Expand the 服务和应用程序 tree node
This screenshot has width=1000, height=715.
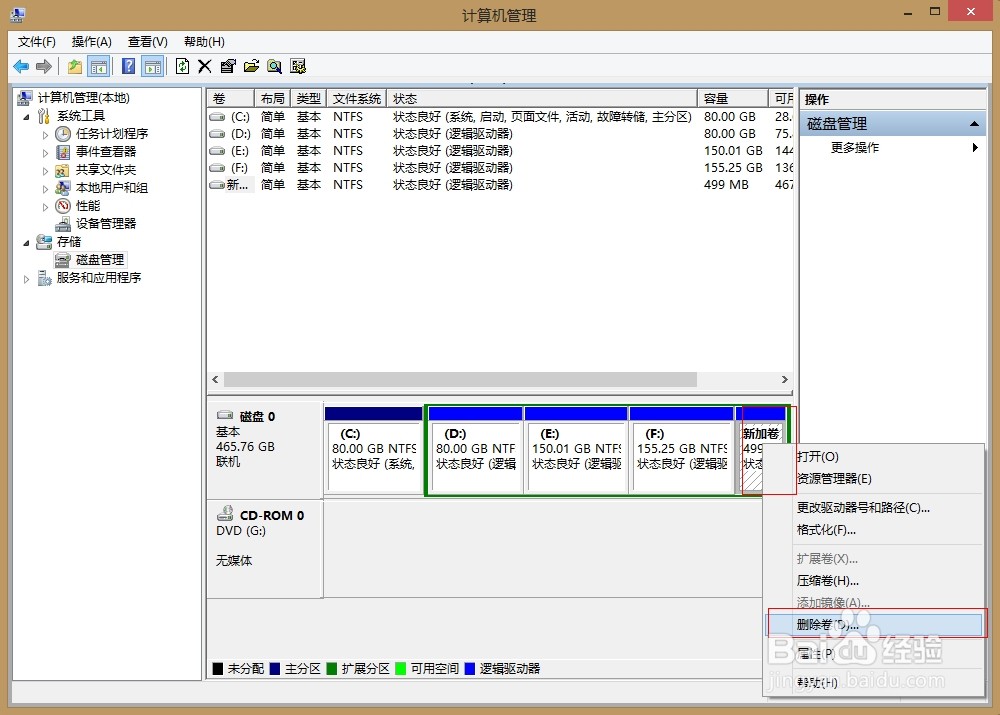pyautogui.click(x=27, y=278)
